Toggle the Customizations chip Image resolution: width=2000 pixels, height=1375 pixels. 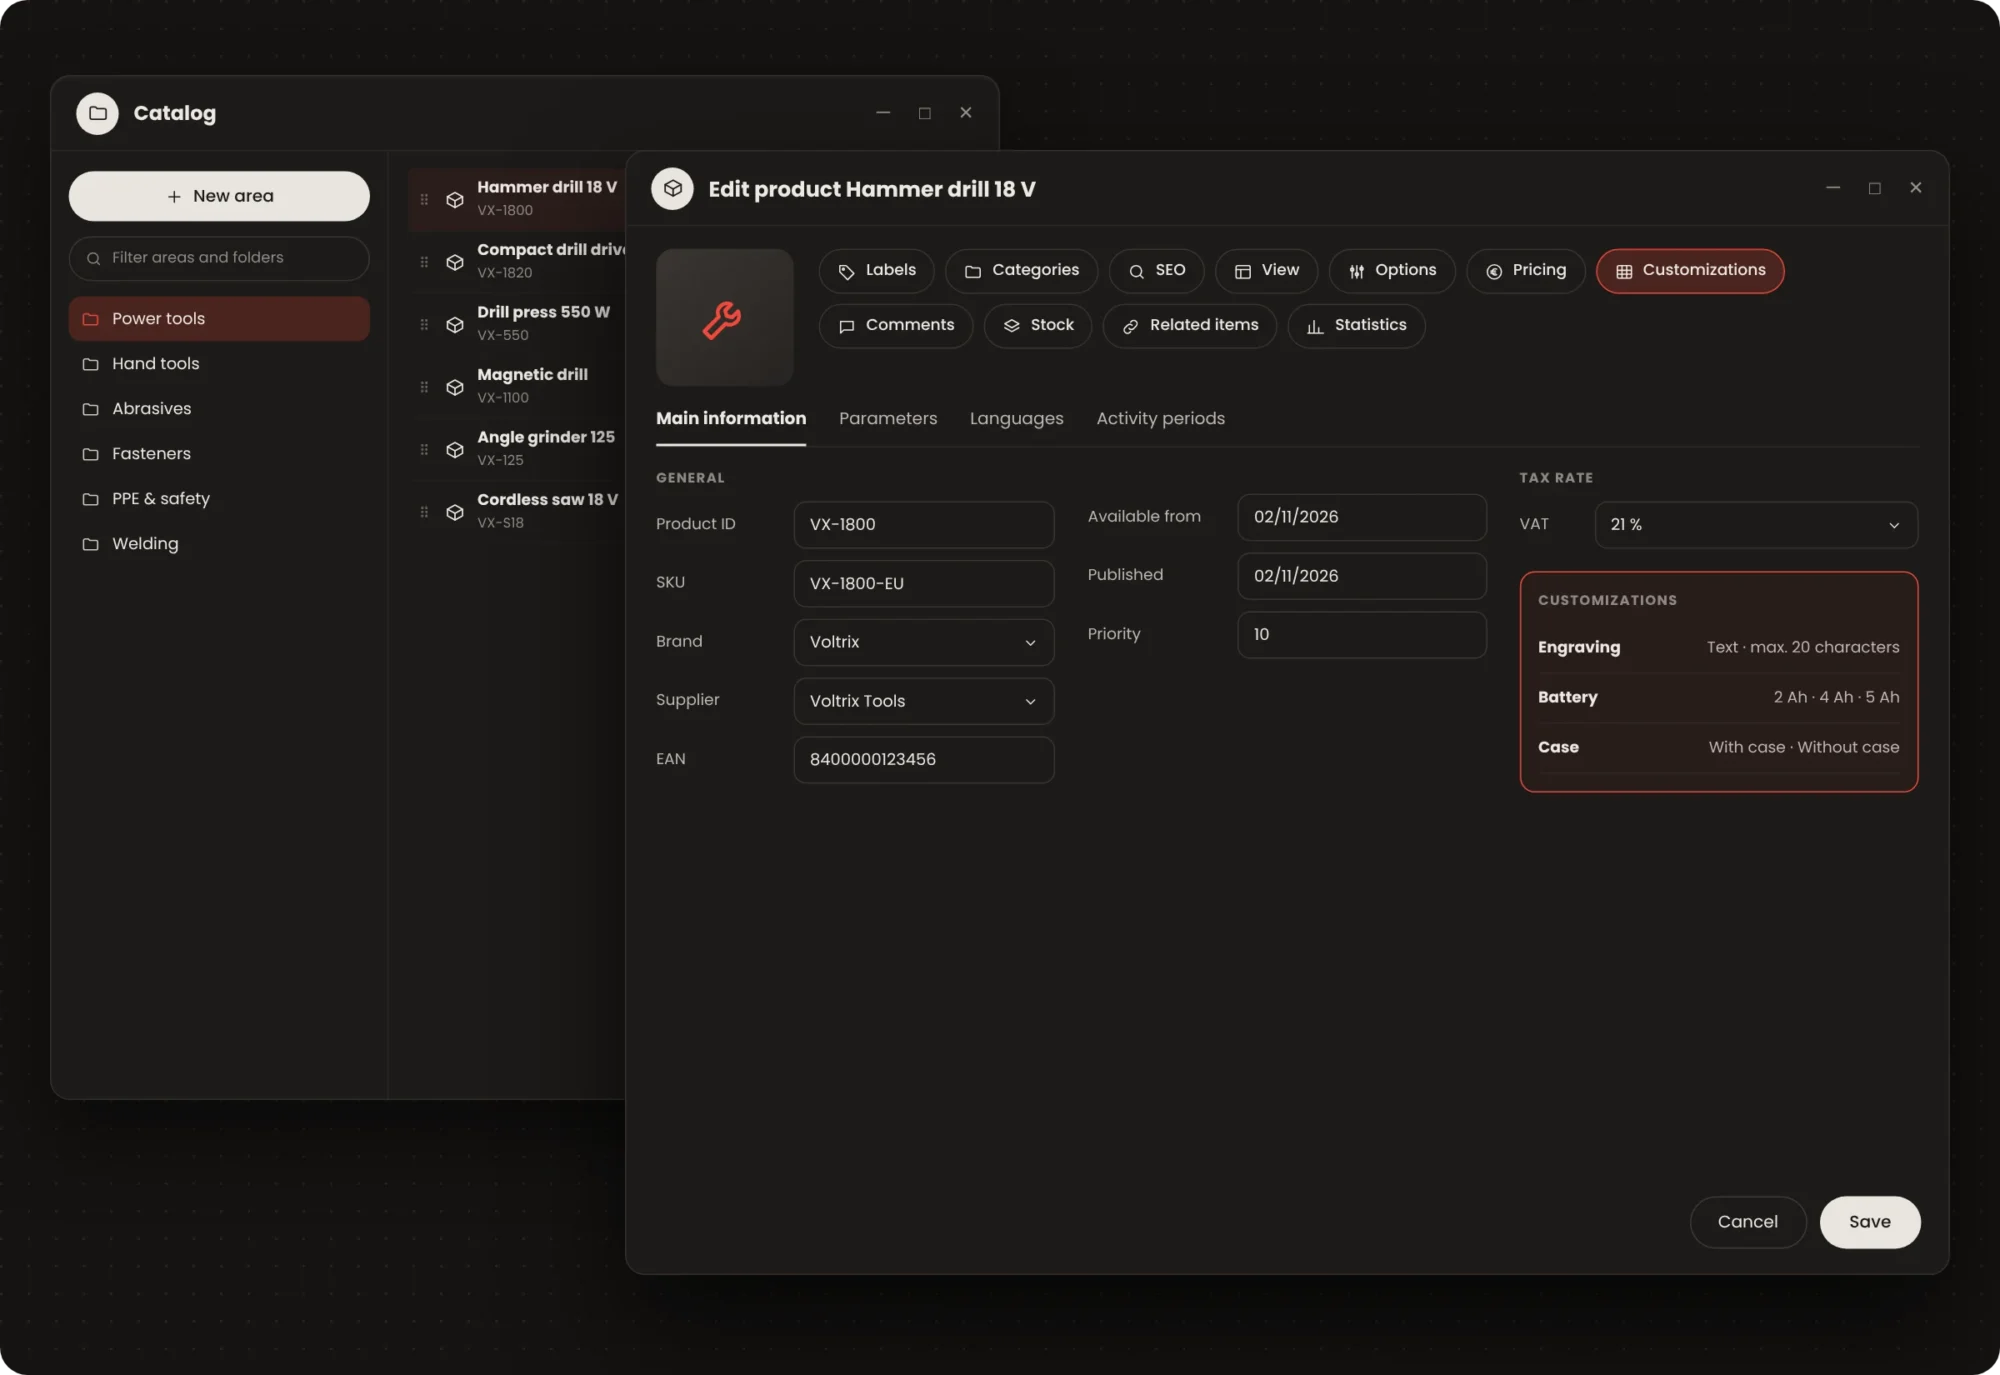[1689, 271]
